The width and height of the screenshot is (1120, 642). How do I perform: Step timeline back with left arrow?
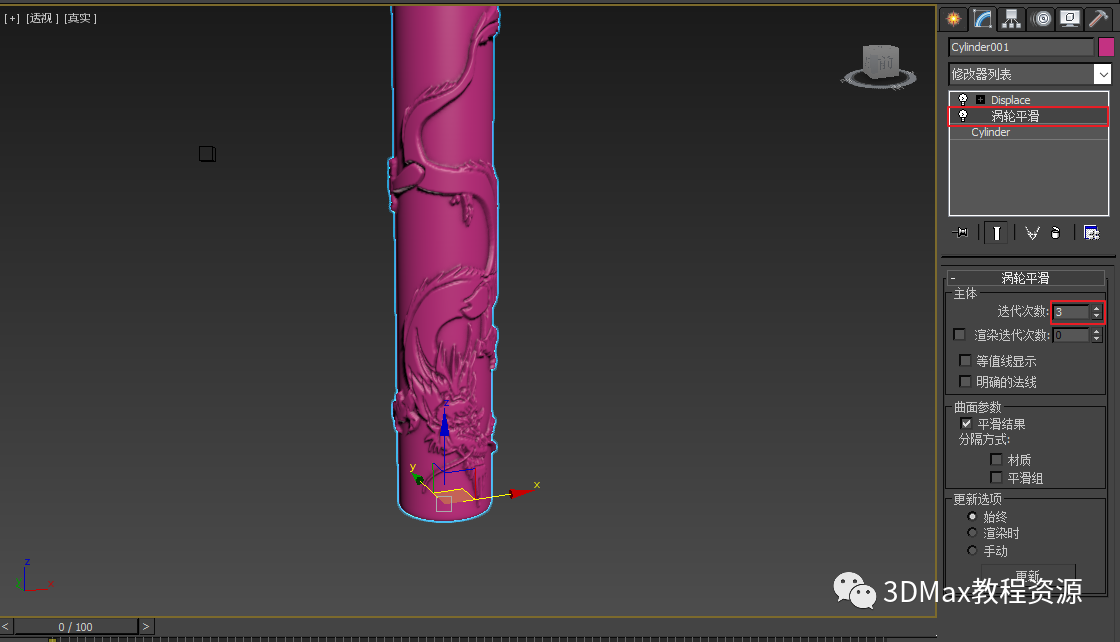[6, 626]
